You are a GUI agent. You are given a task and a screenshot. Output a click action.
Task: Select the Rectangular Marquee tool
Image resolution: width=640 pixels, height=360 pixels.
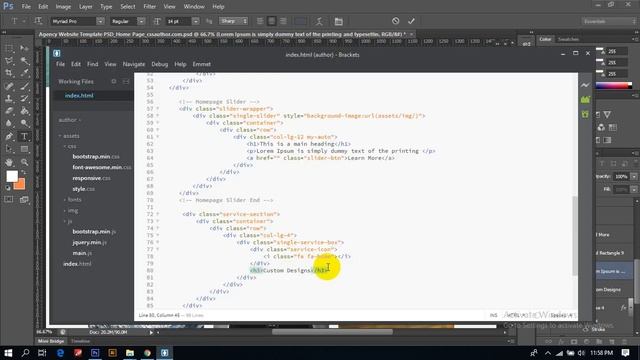pyautogui.click(x=9, y=49)
